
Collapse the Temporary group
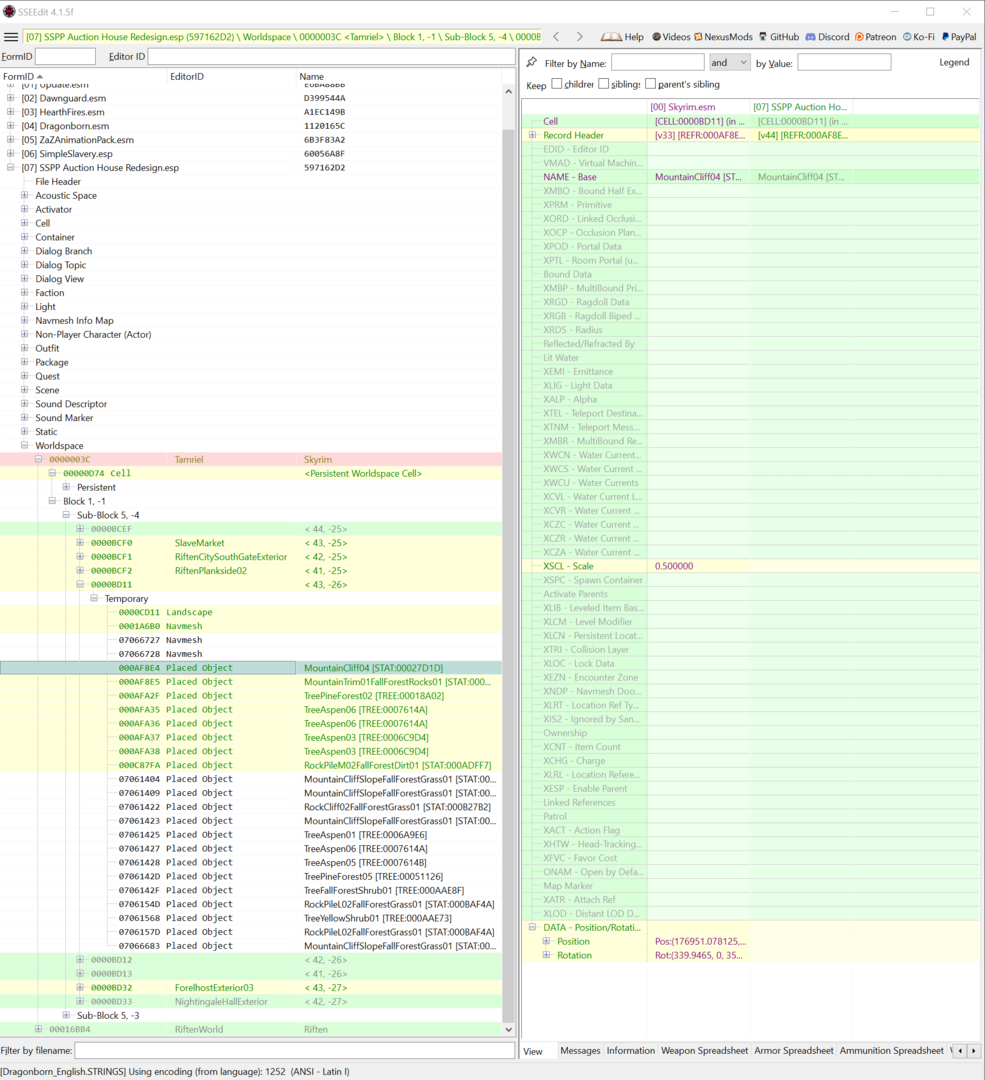(94, 599)
